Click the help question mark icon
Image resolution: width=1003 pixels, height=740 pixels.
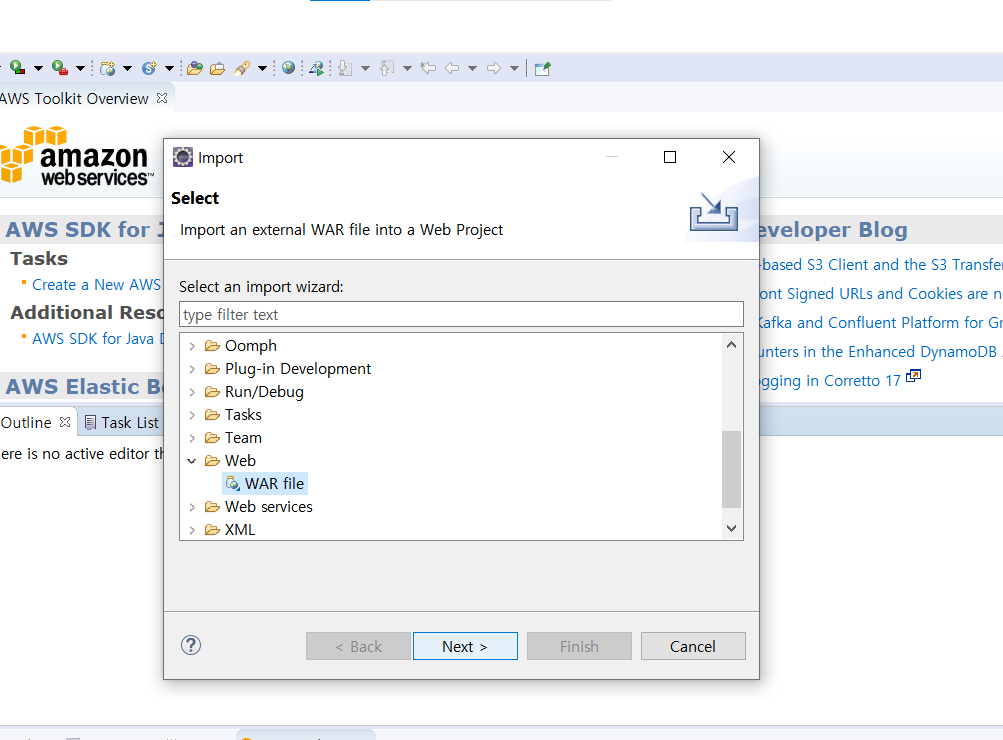(x=191, y=645)
